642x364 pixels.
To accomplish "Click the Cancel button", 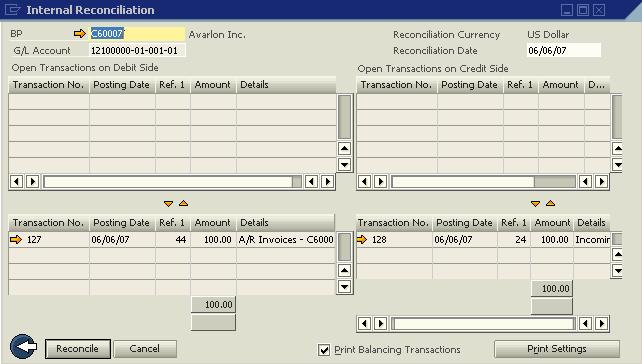I will click(145, 349).
